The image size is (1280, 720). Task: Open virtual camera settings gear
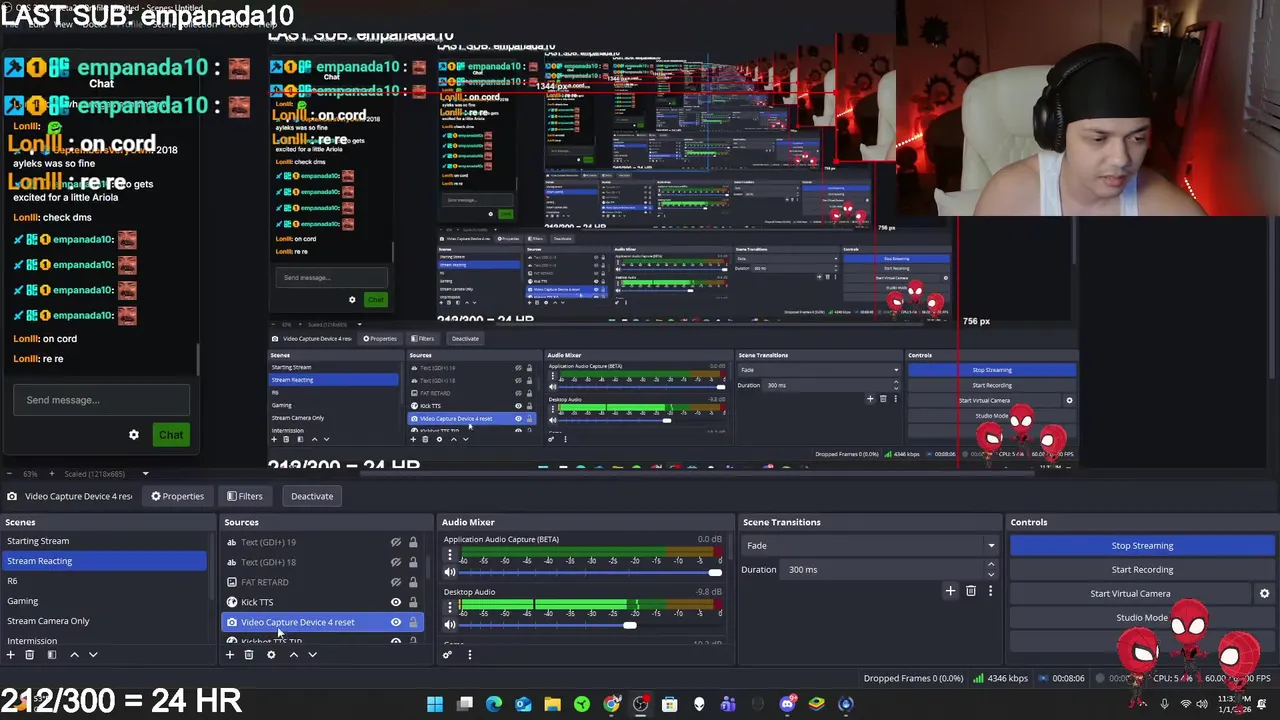click(x=1264, y=594)
